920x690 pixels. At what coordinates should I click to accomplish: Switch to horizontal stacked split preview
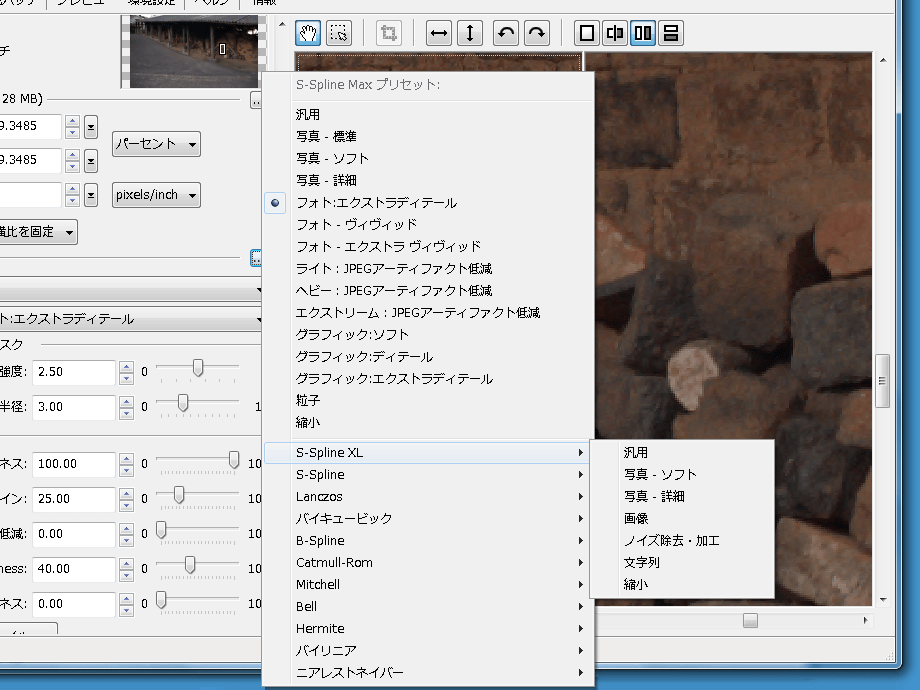coord(670,33)
